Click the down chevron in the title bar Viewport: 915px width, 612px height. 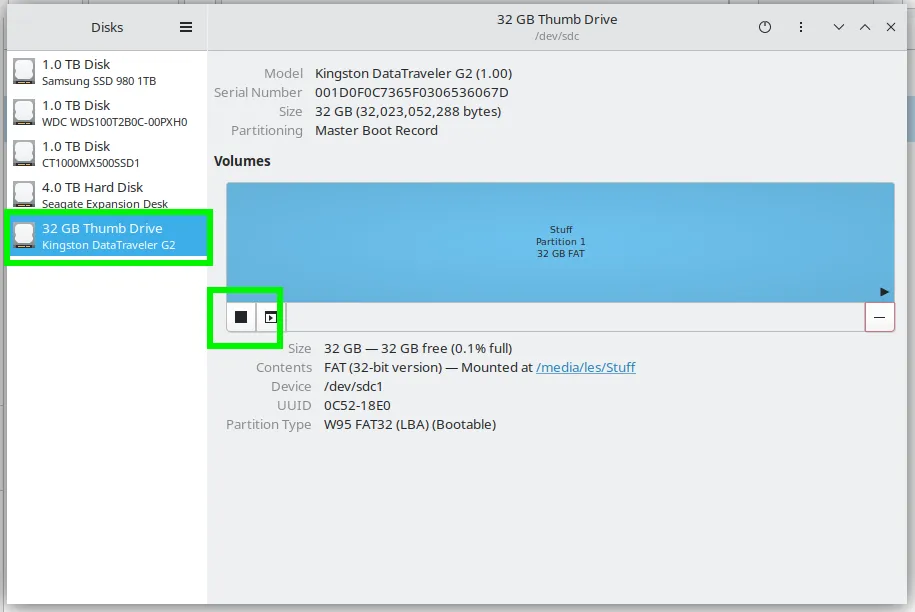click(839, 27)
